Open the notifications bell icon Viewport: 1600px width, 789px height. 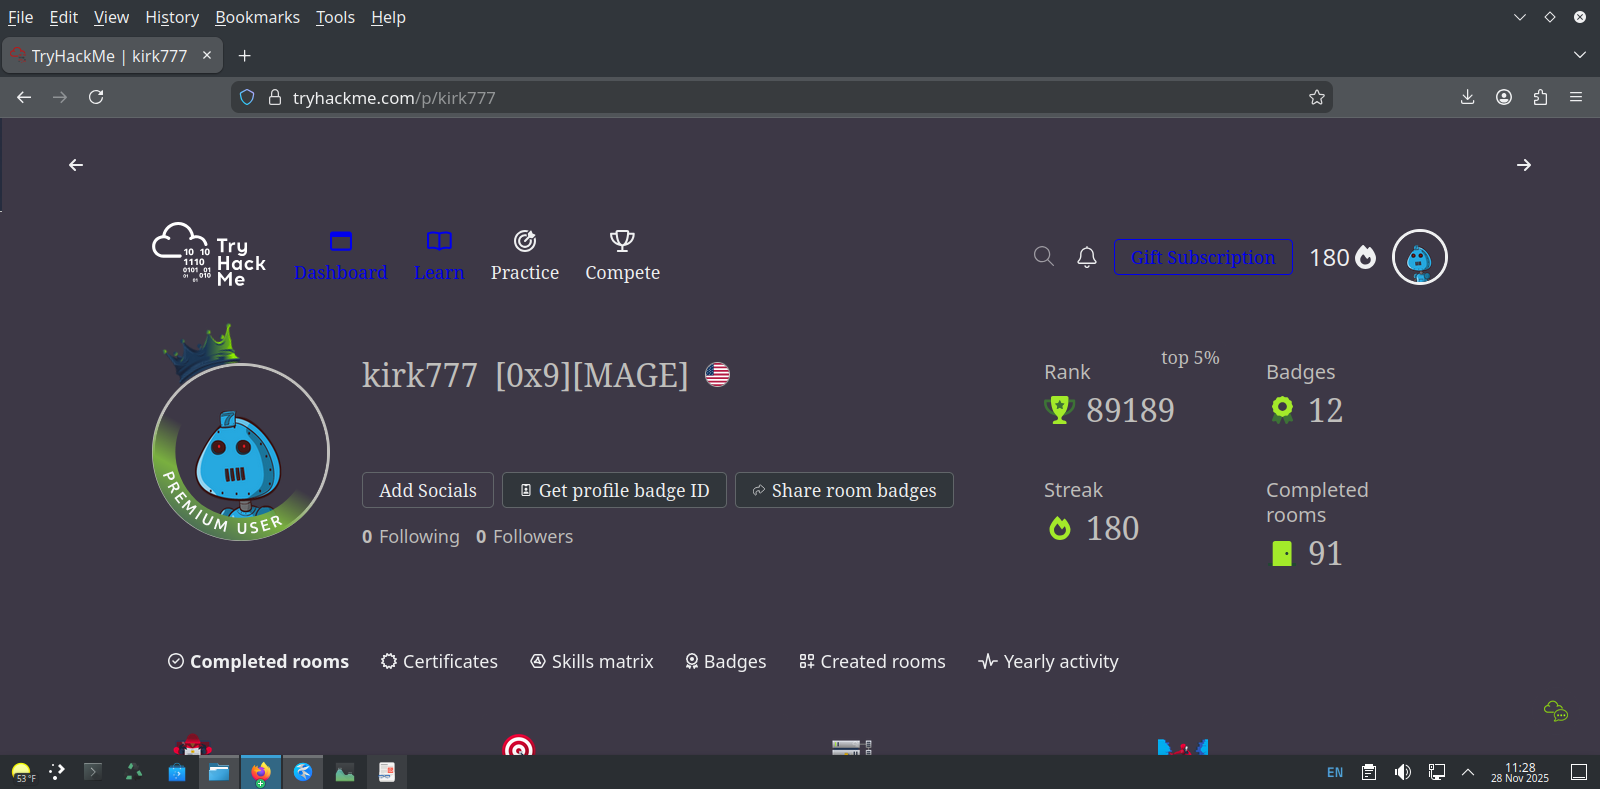coord(1087,257)
